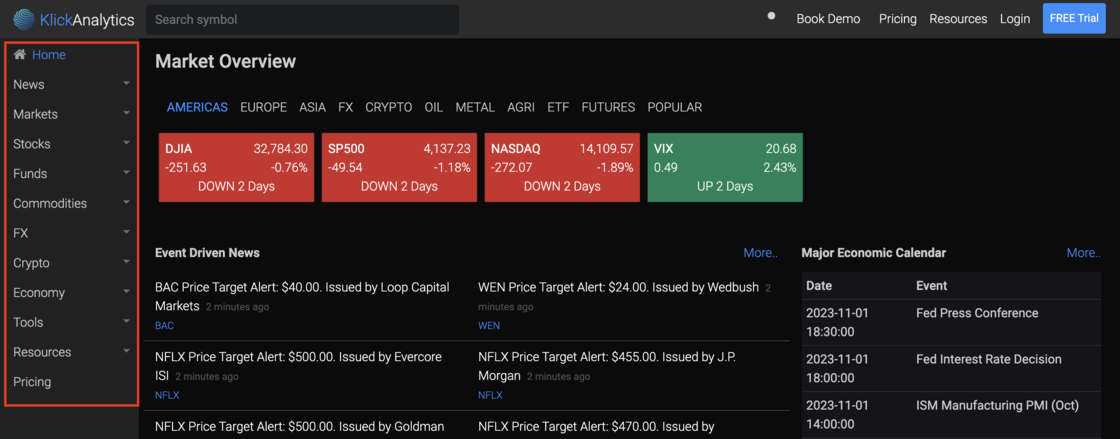This screenshot has height=439, width=1120.
Task: Click the FREE Trial button
Action: [x=1074, y=19]
